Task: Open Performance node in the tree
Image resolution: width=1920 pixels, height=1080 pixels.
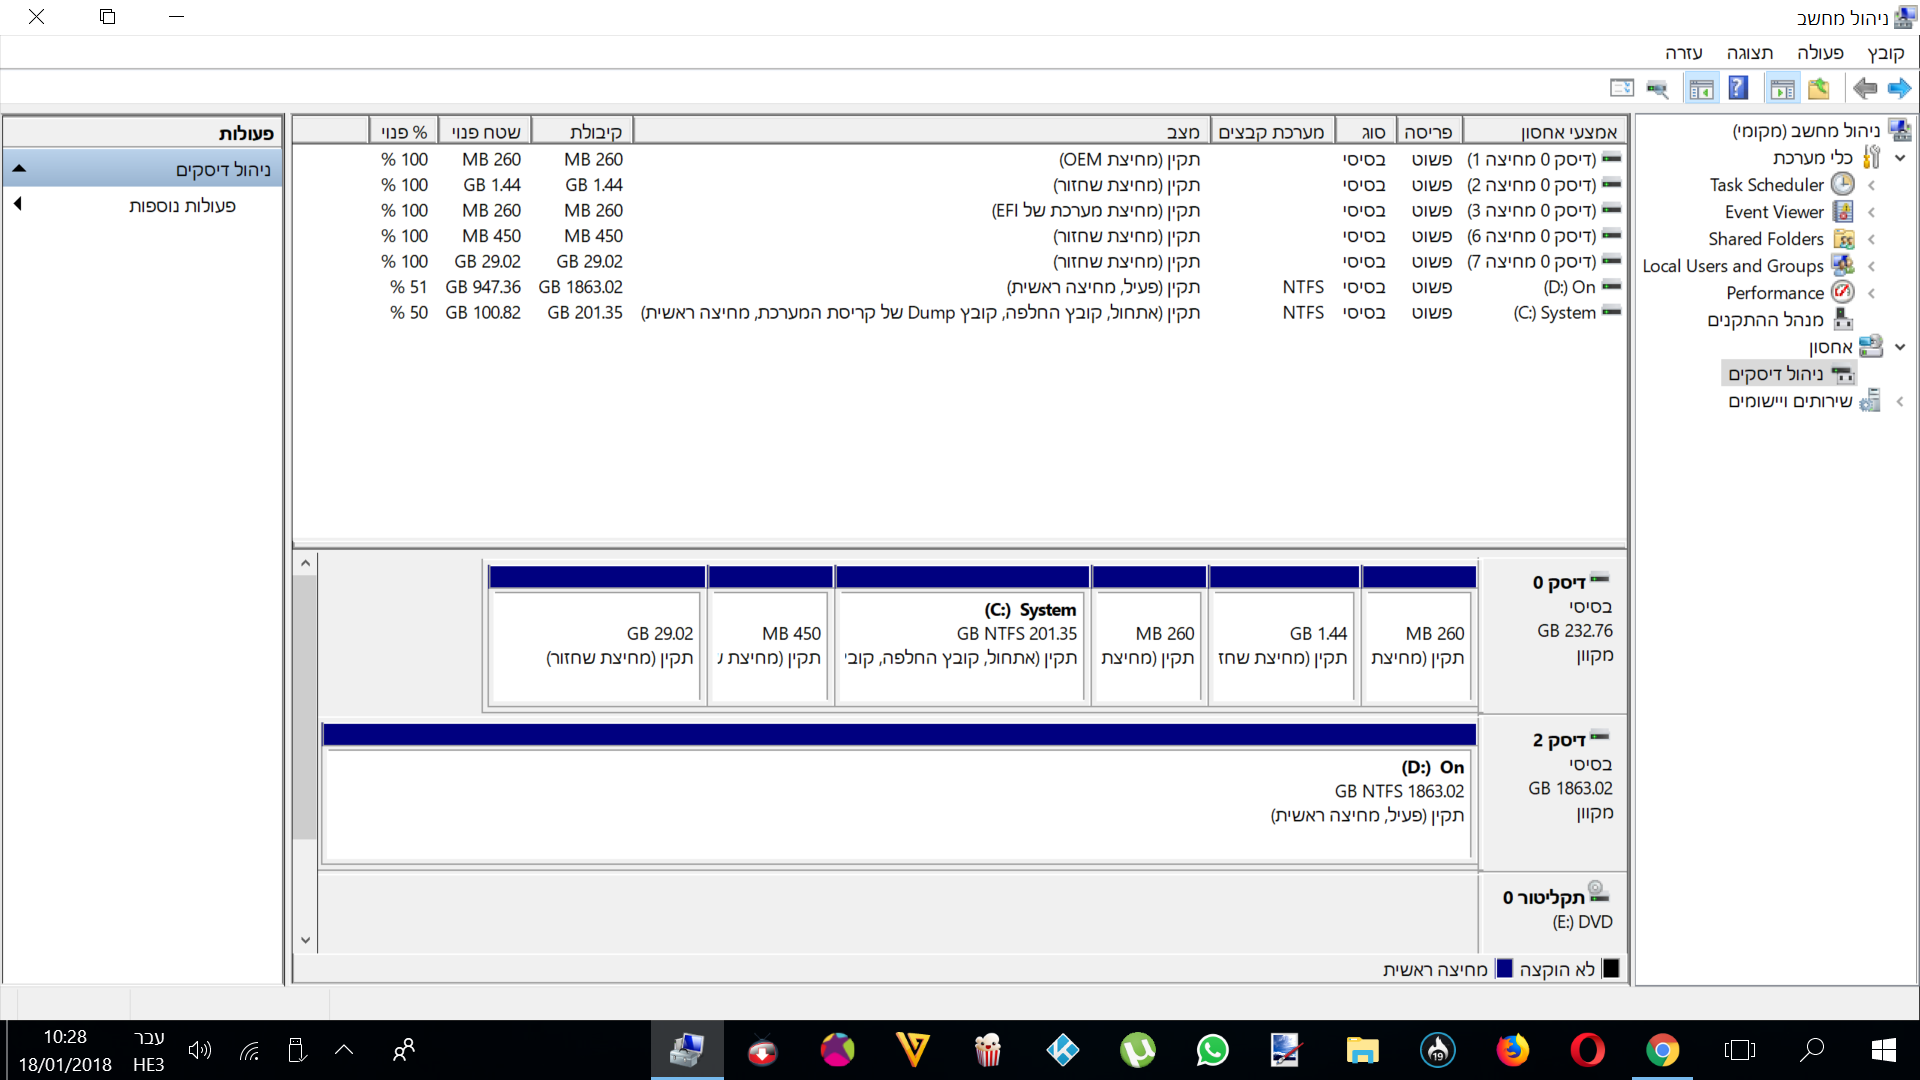Action: point(1774,293)
